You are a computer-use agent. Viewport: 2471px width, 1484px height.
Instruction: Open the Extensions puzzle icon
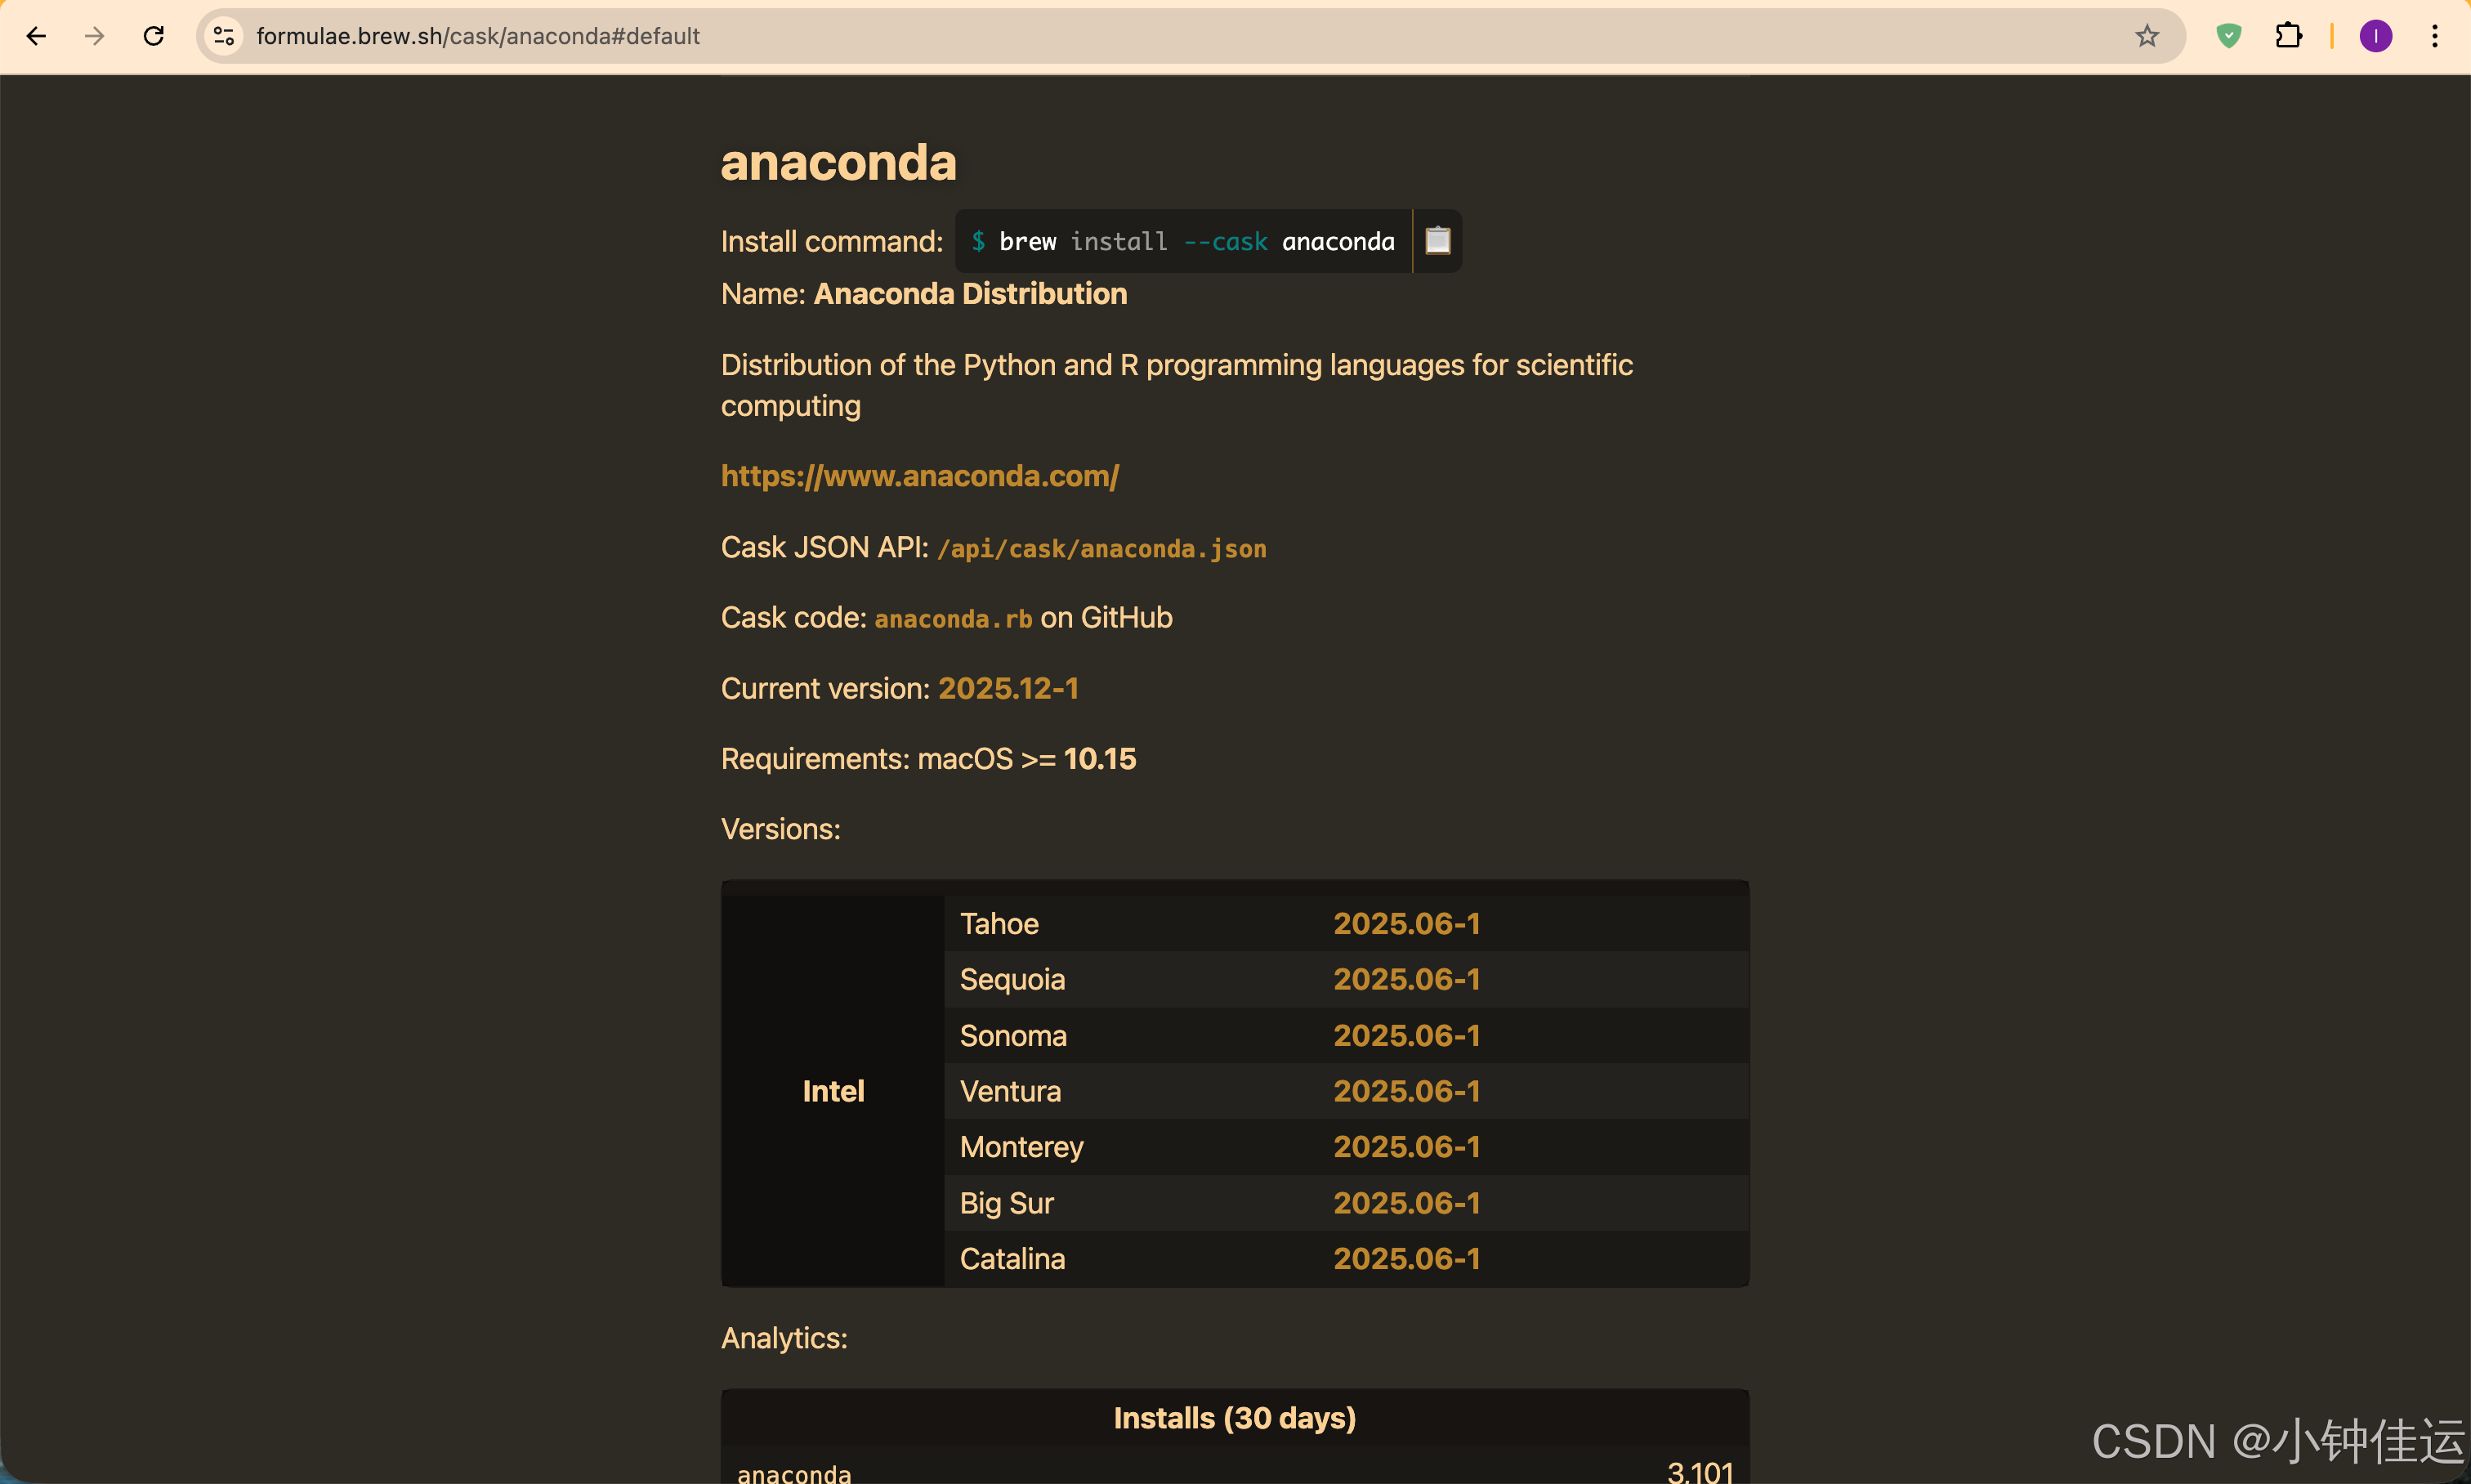(x=2288, y=36)
